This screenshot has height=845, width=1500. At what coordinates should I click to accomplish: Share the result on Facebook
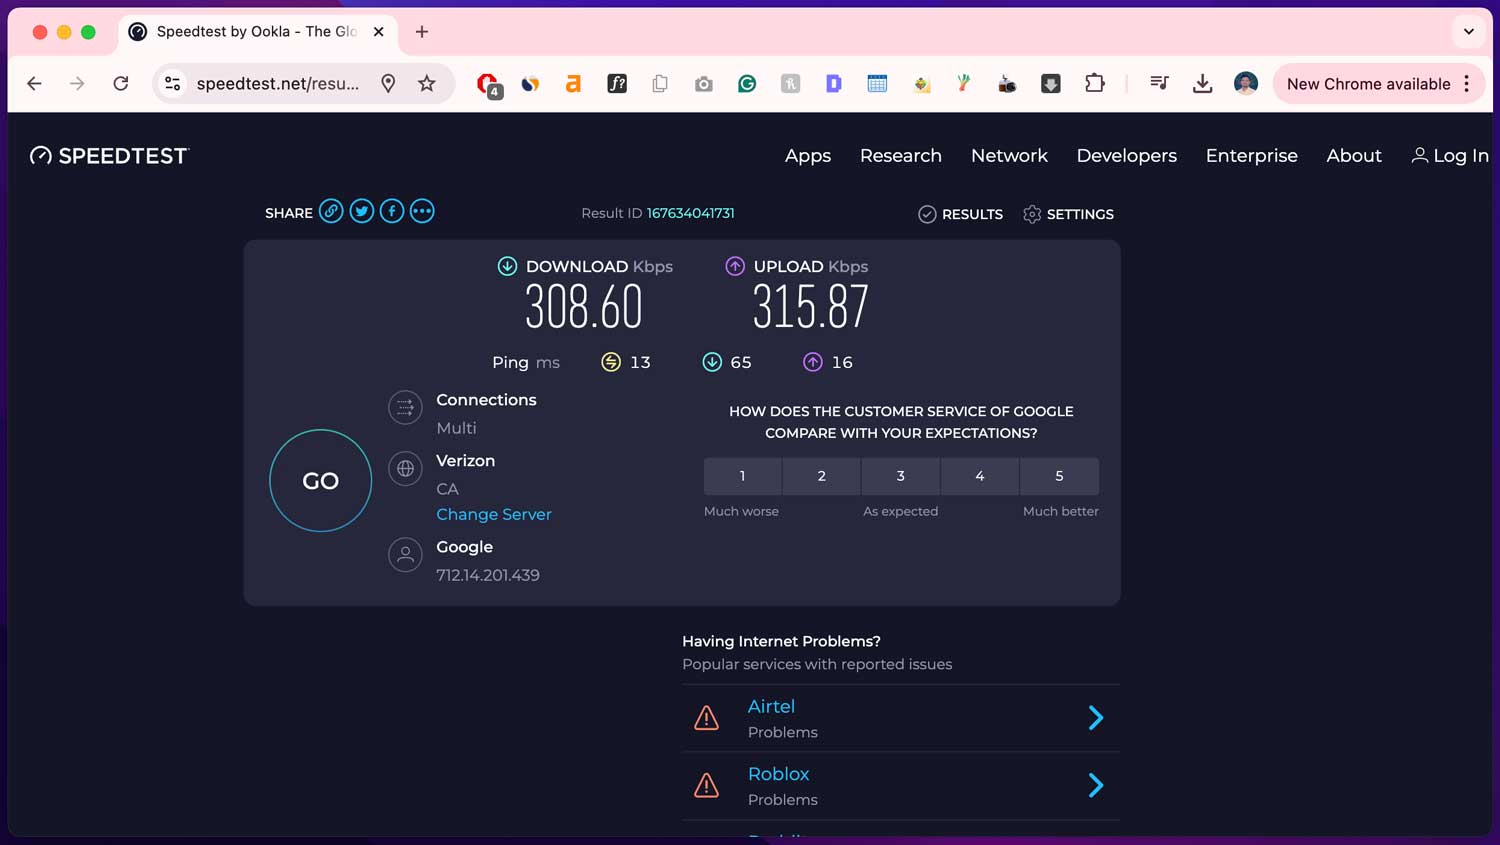point(391,211)
